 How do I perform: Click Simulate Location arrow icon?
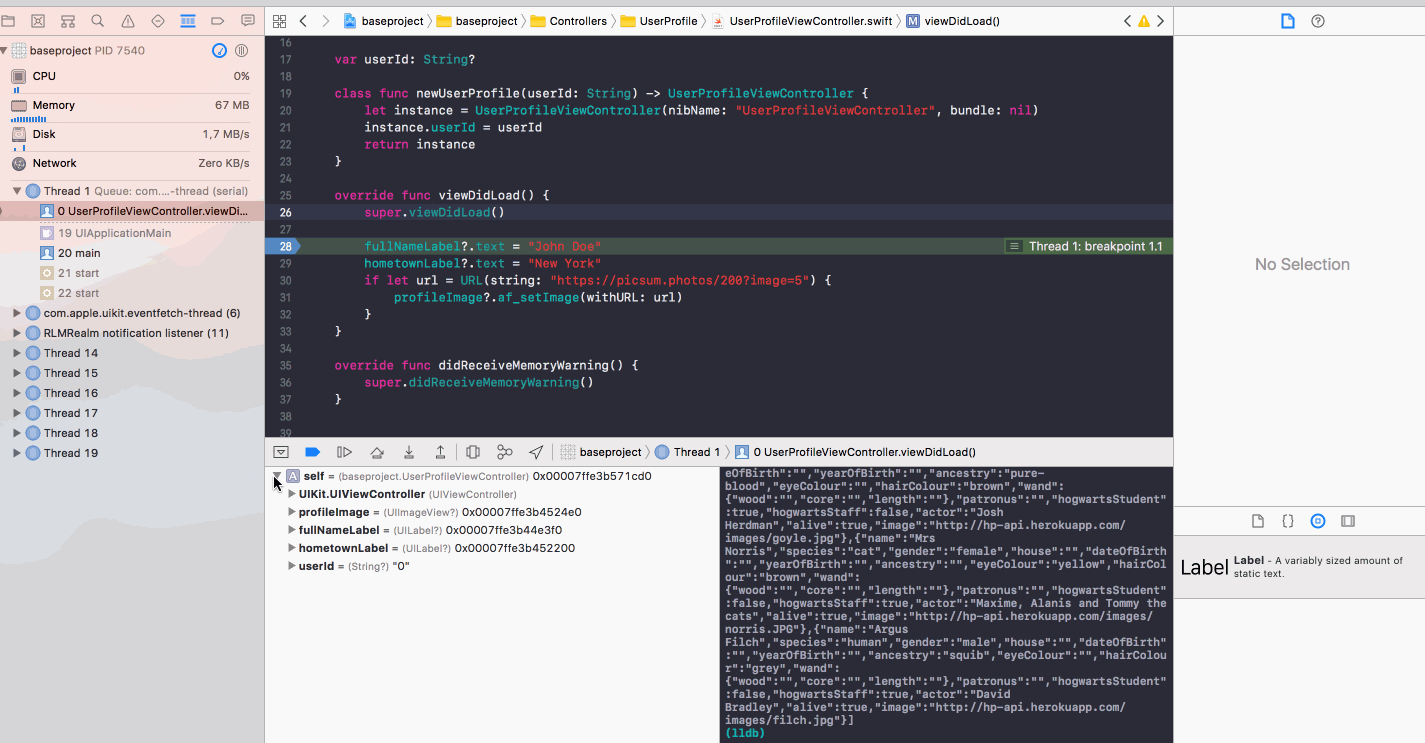(536, 452)
